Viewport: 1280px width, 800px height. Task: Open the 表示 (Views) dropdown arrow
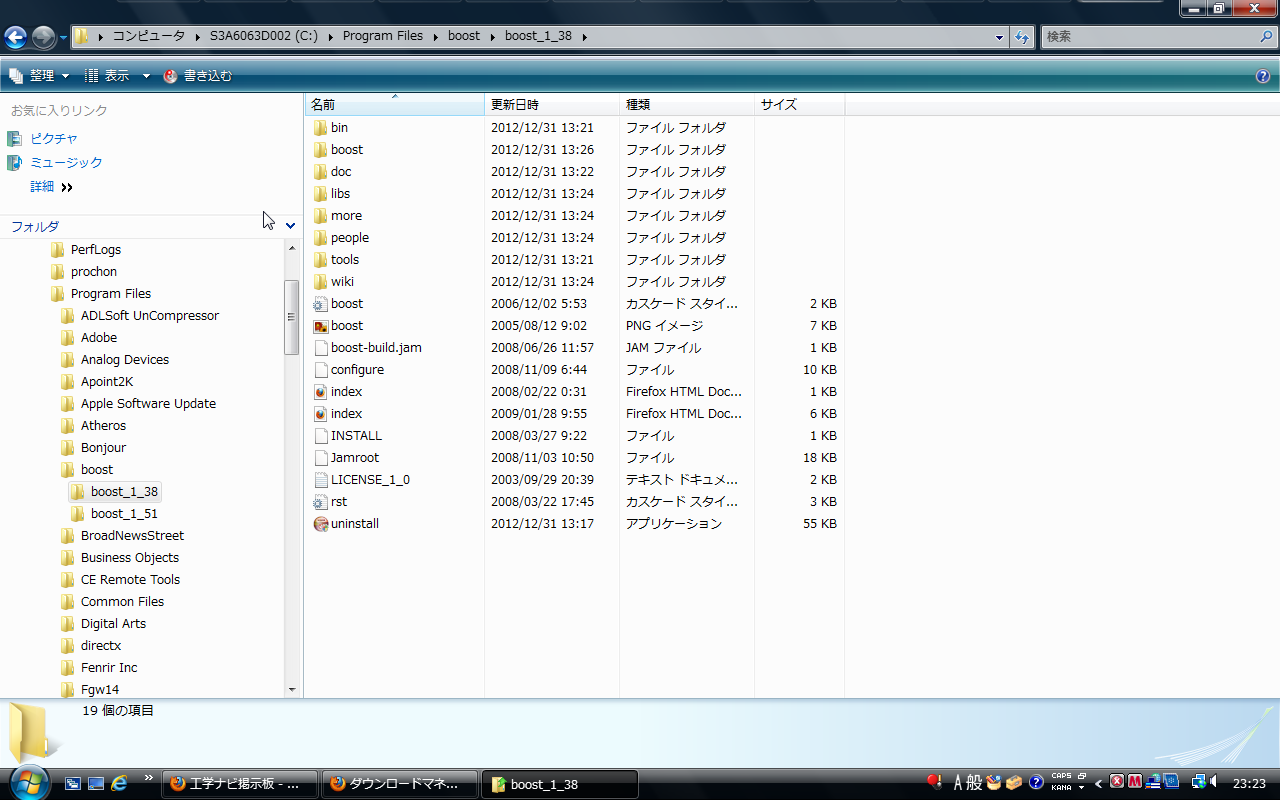pyautogui.click(x=146, y=76)
